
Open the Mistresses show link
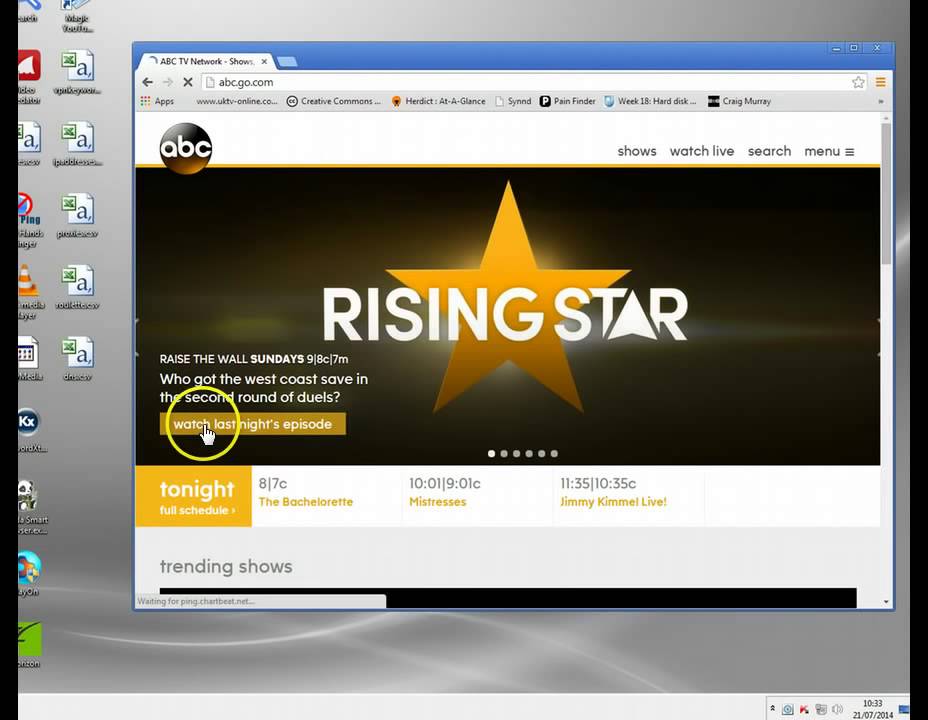(437, 502)
